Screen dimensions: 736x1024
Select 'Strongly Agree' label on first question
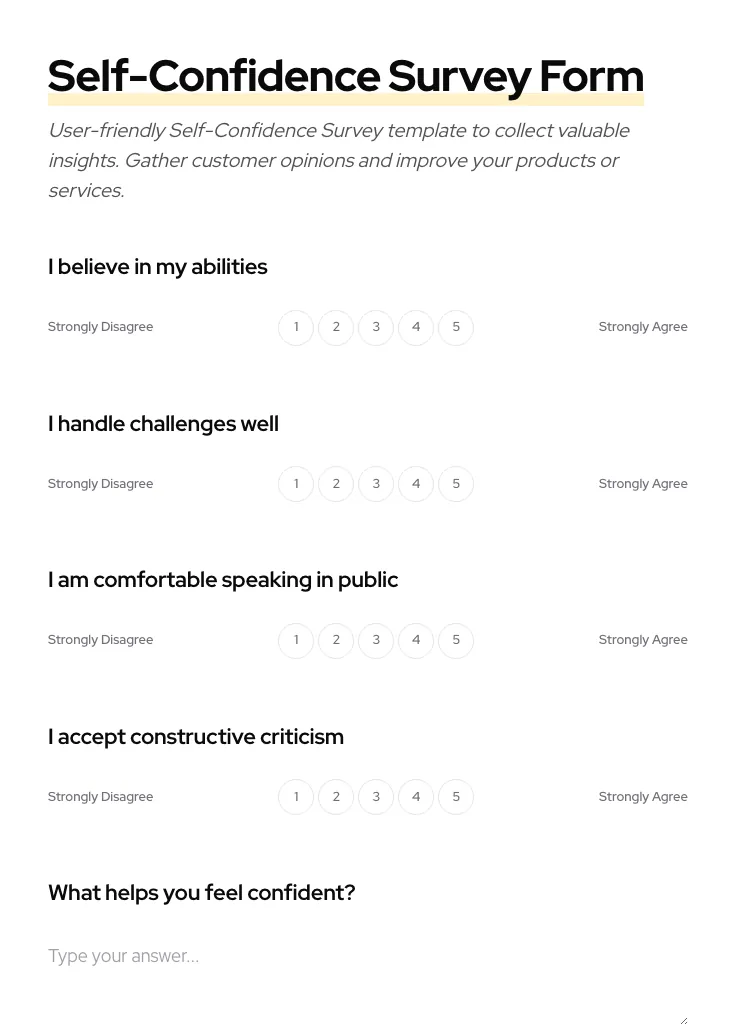point(643,326)
